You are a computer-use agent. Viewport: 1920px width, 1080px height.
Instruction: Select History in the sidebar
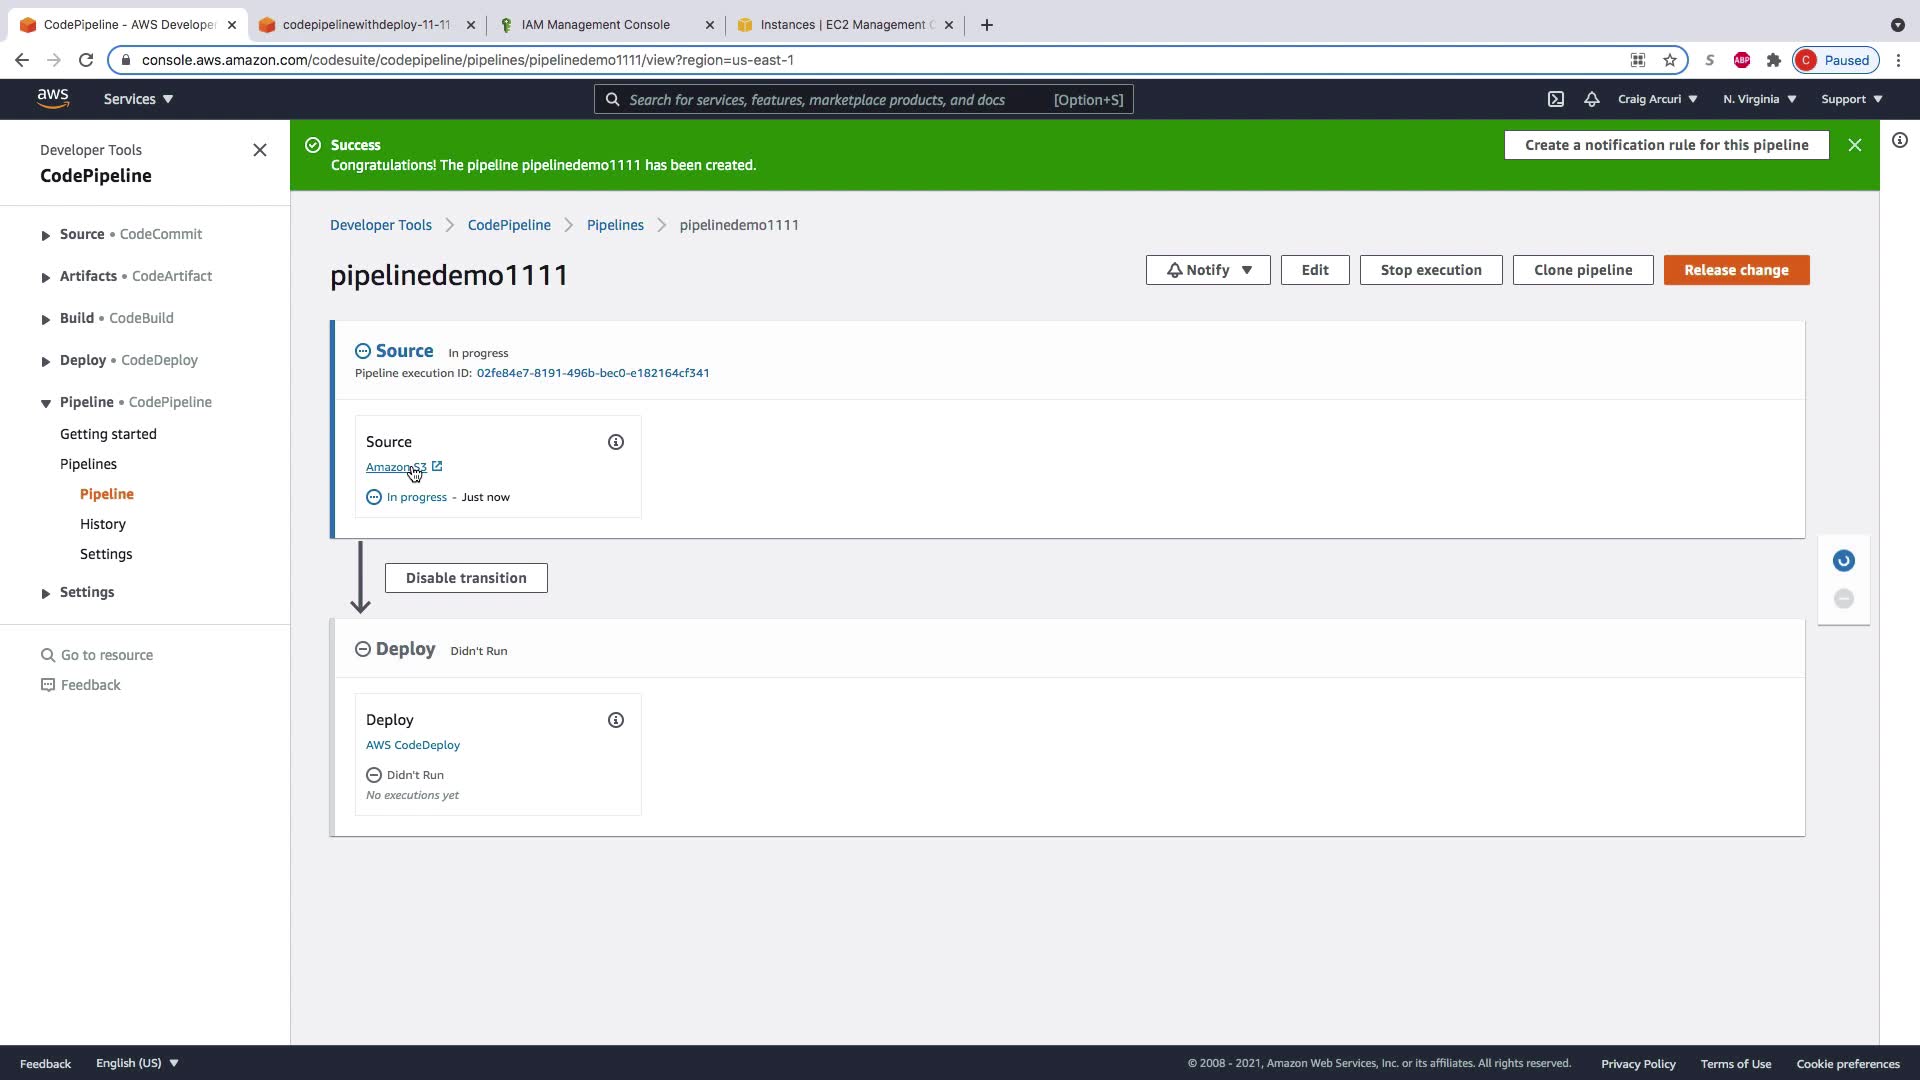click(103, 524)
